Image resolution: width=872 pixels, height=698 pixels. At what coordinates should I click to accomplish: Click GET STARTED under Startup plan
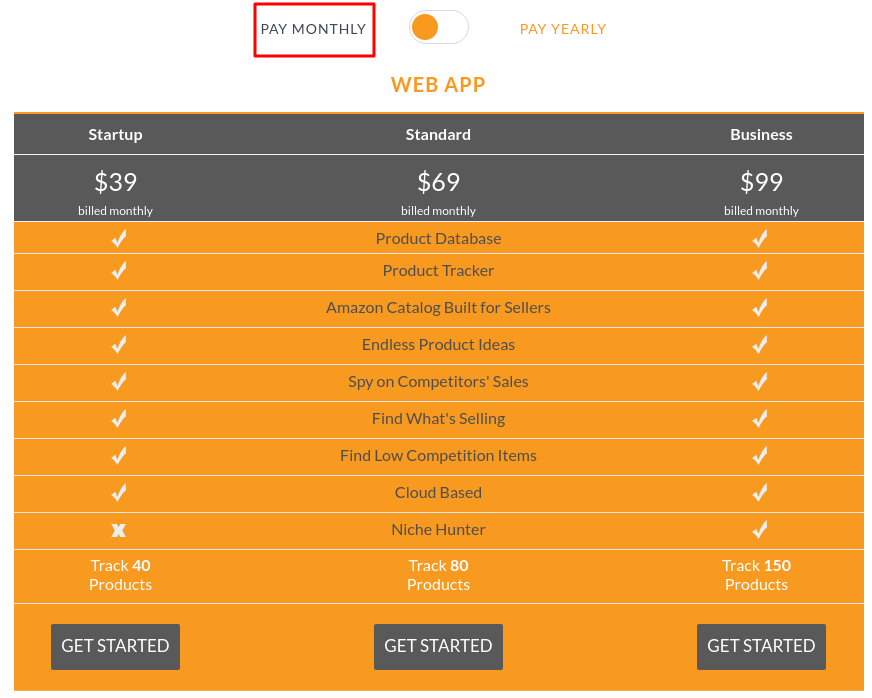point(115,646)
